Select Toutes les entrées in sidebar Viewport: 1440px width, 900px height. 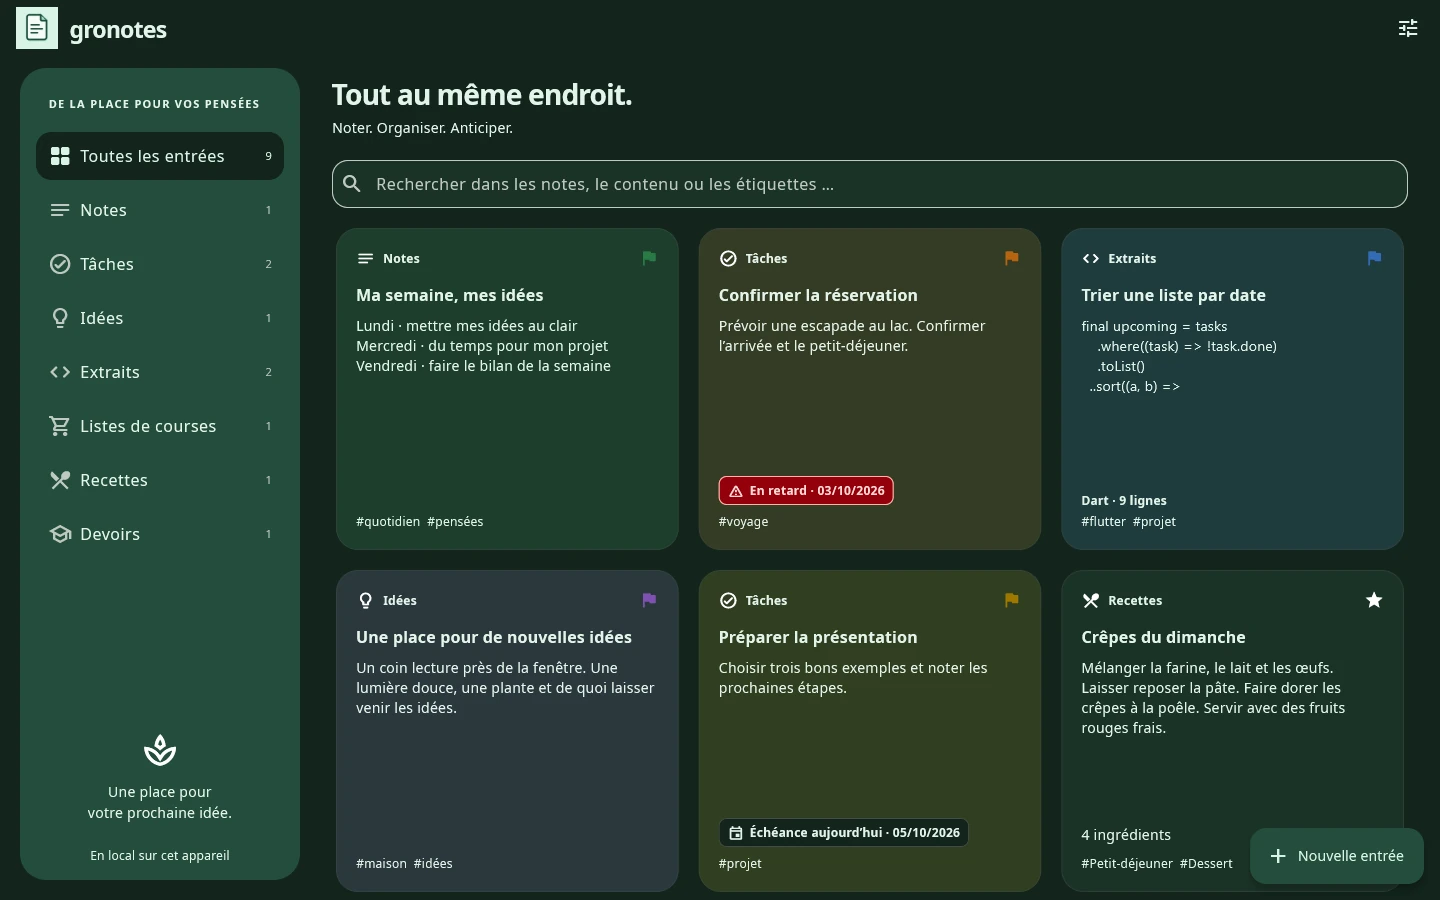pos(160,156)
